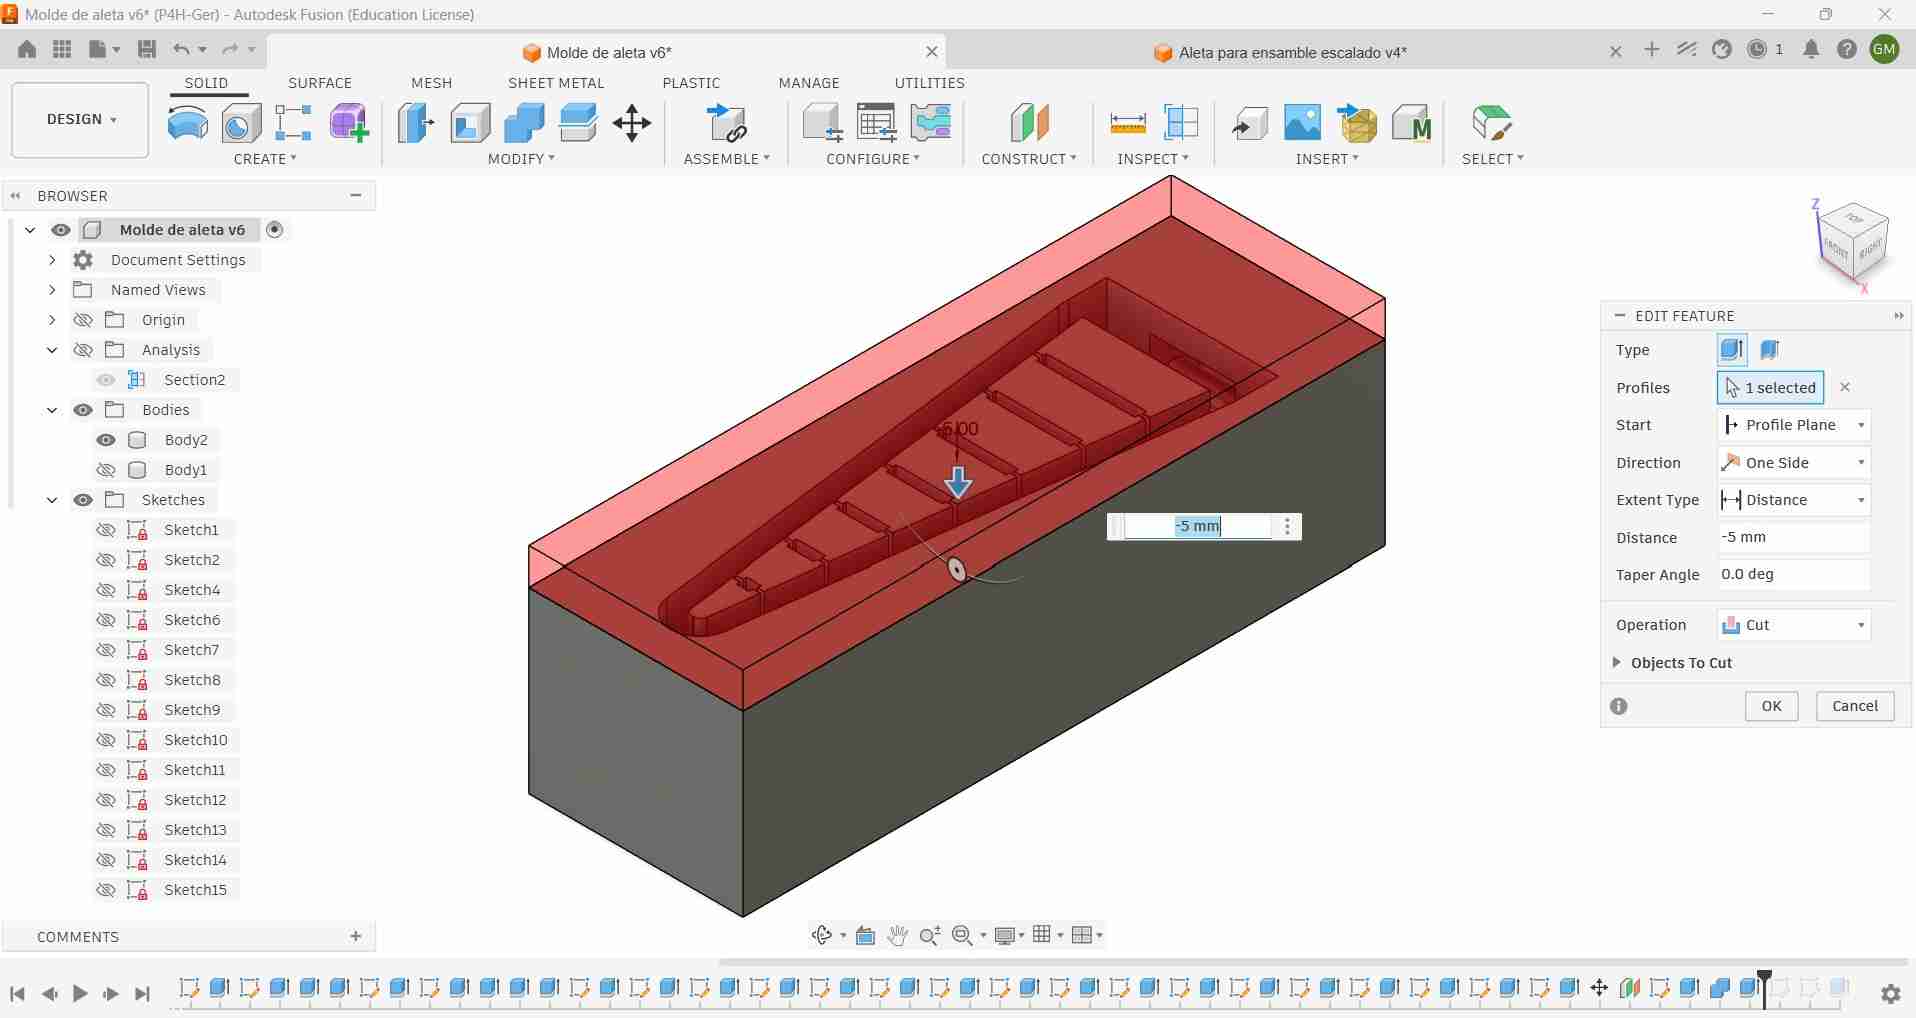Viewport: 1916px width, 1018px height.
Task: Click the Select tool icon
Action: pos(1492,123)
